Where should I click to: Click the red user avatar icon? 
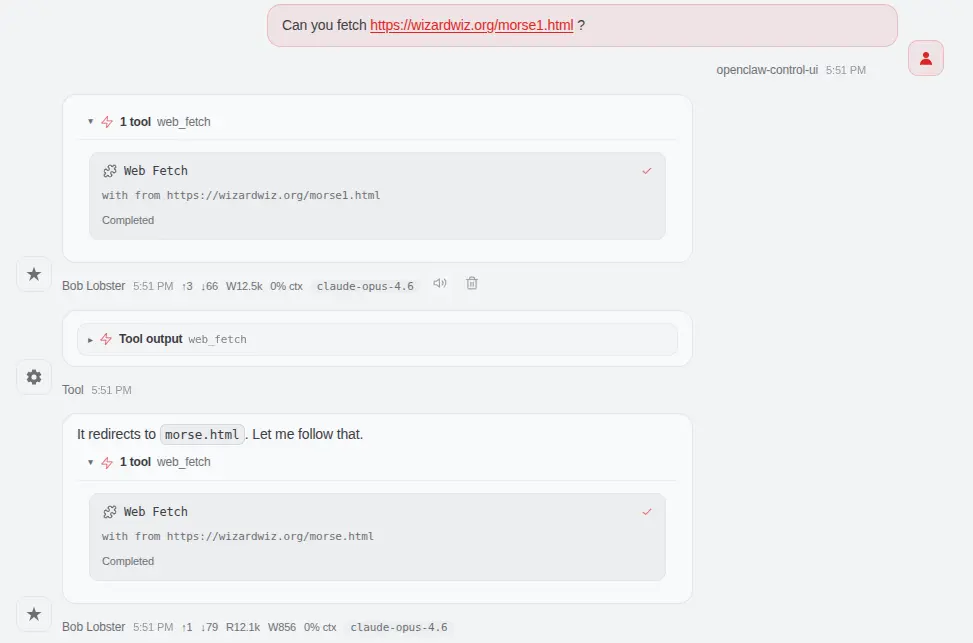(x=925, y=59)
